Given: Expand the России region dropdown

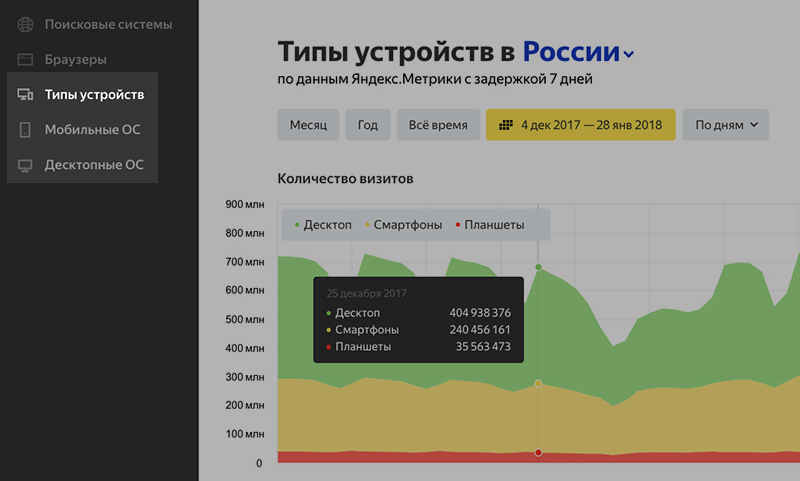Looking at the screenshot, I should click(579, 52).
